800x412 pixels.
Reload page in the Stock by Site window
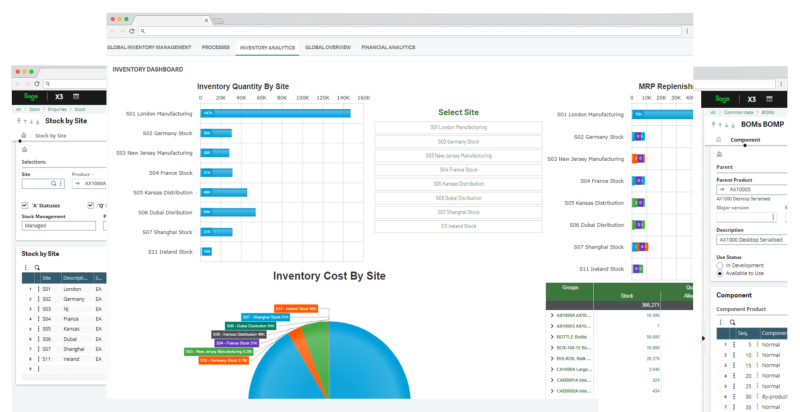[37, 84]
